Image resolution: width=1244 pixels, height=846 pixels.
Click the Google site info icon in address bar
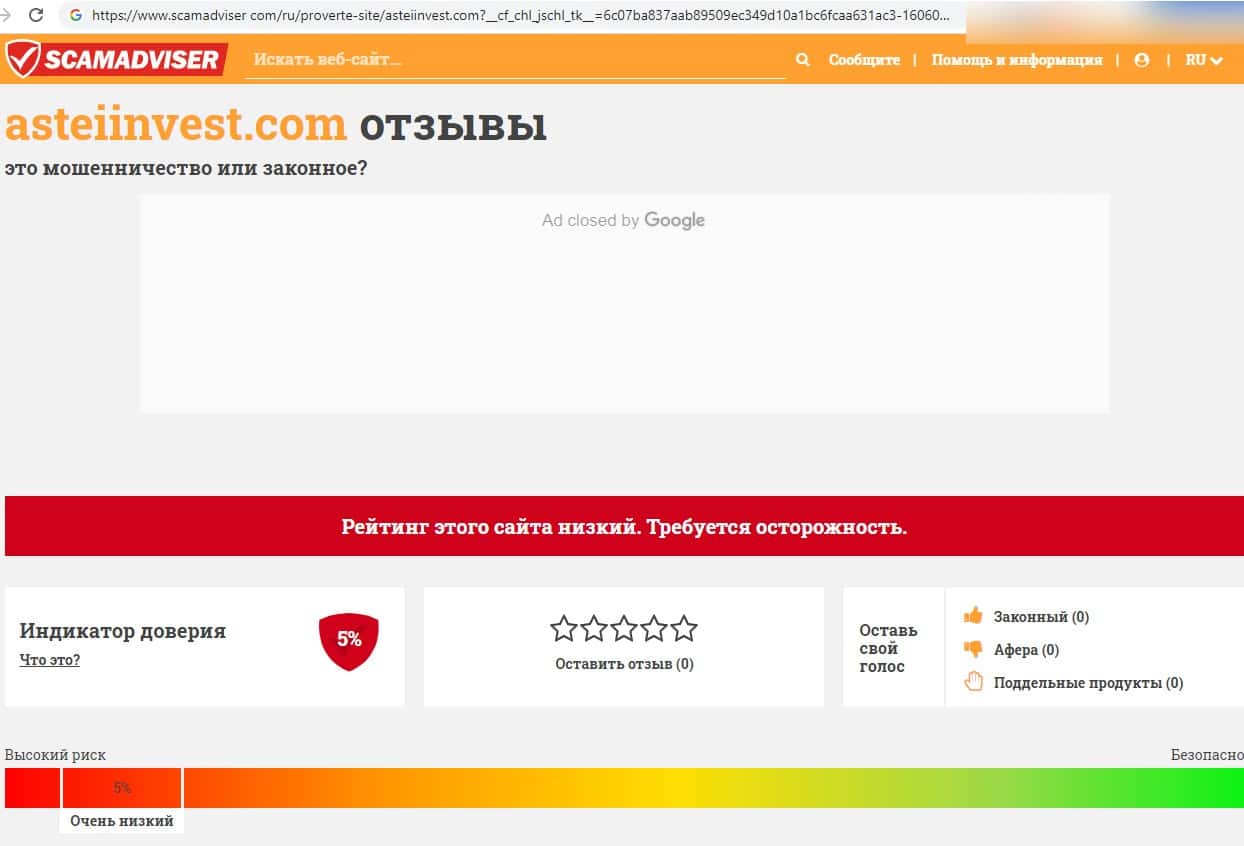75,15
